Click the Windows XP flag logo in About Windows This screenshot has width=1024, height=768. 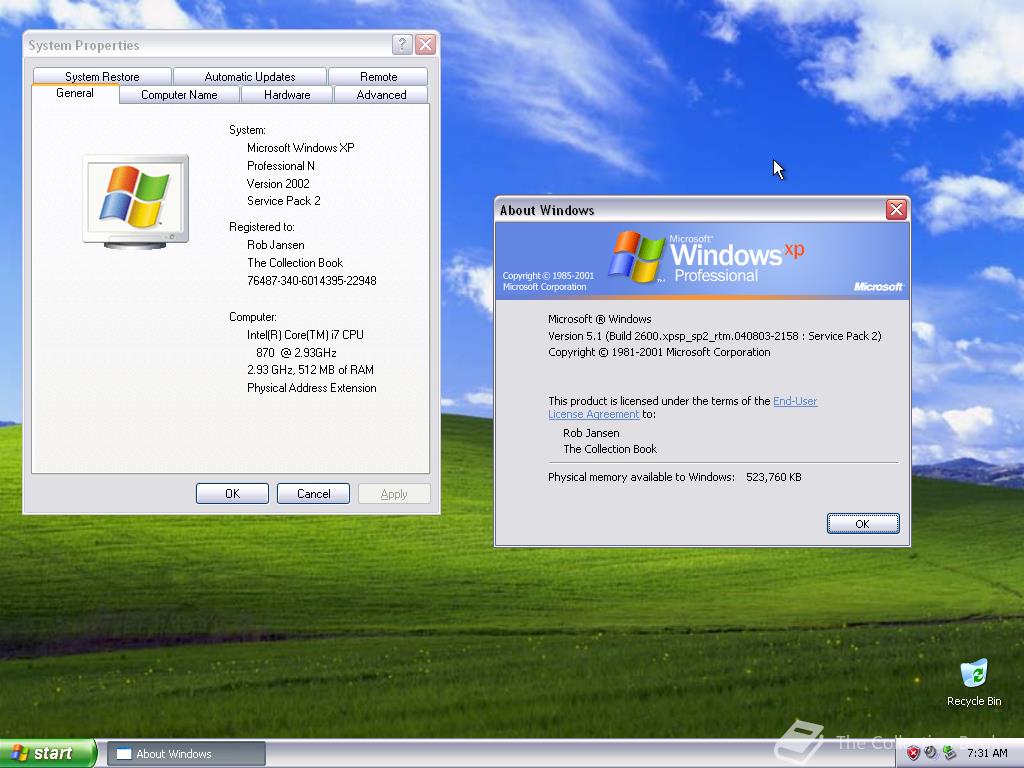635,256
